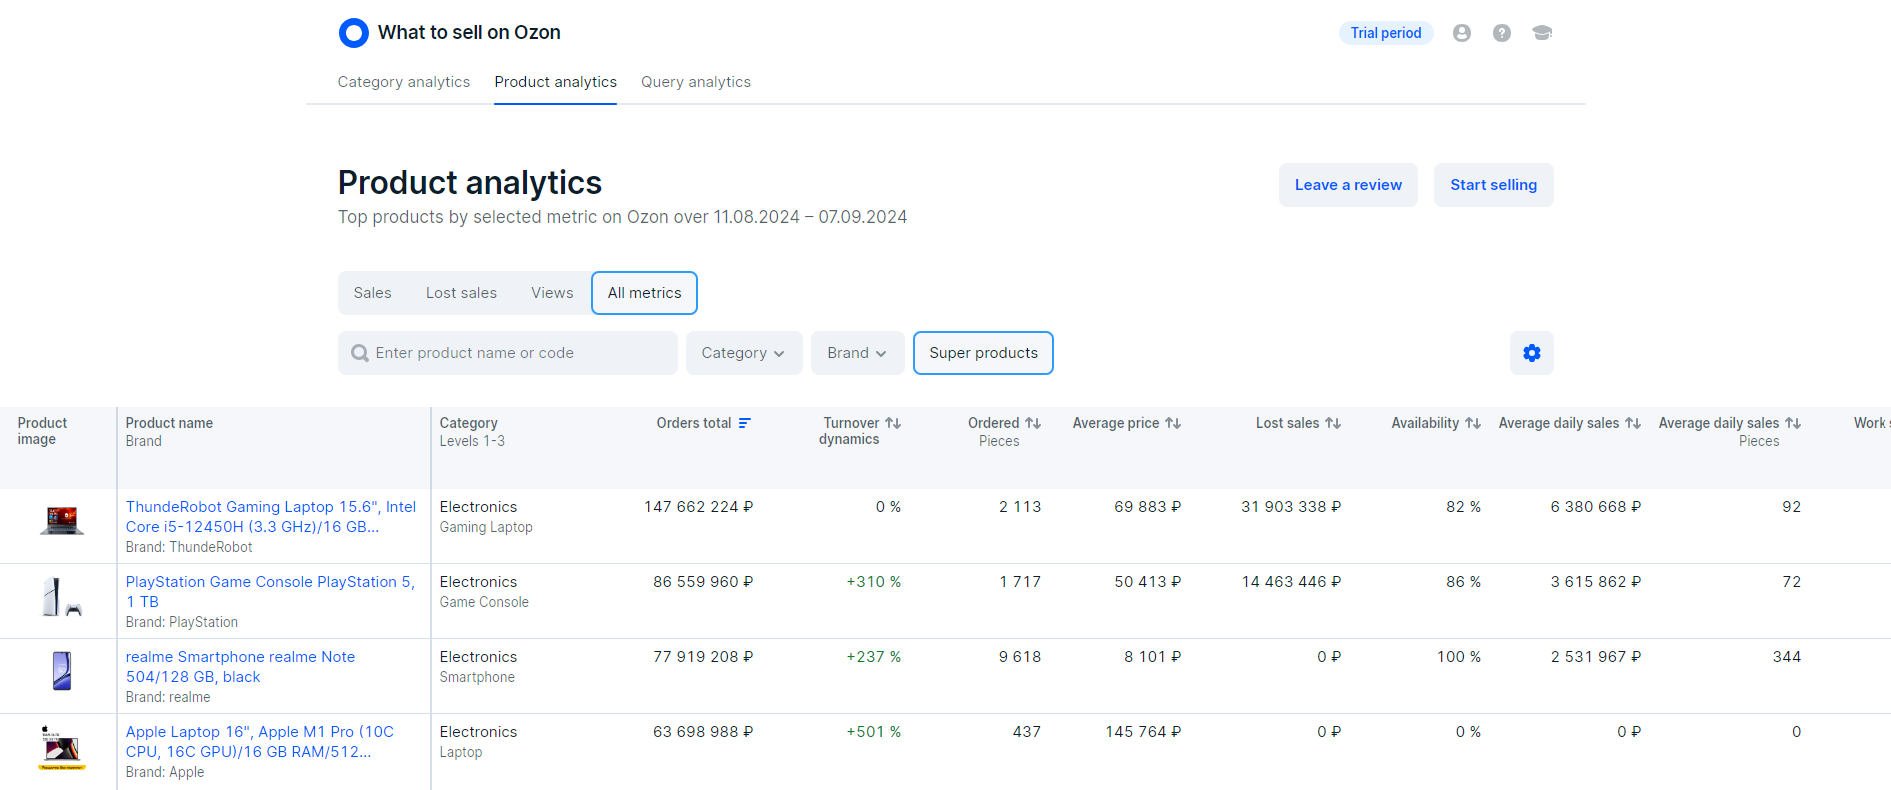This screenshot has width=1891, height=790.
Task: Sort by Average price arrows
Action: (x=1173, y=423)
